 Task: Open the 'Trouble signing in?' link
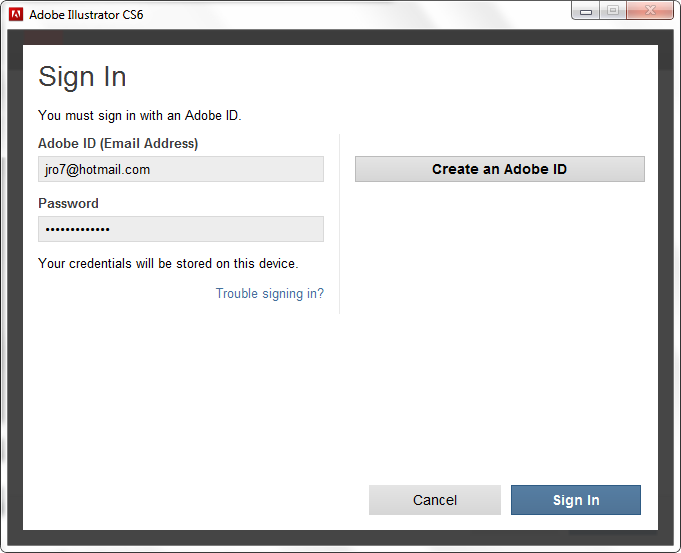270,294
